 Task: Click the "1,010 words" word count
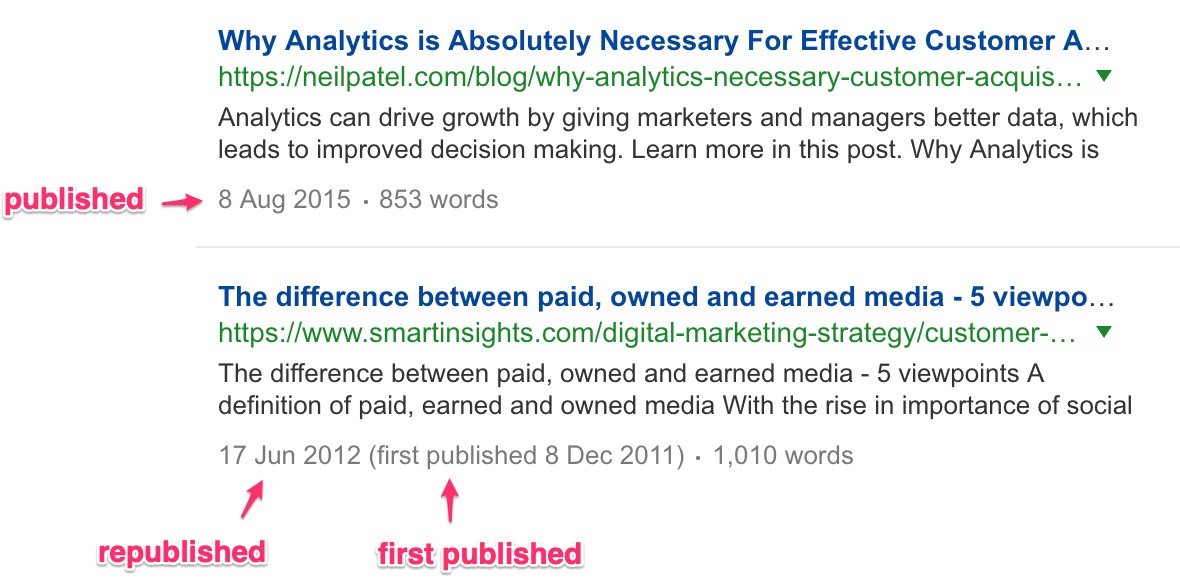(x=783, y=457)
